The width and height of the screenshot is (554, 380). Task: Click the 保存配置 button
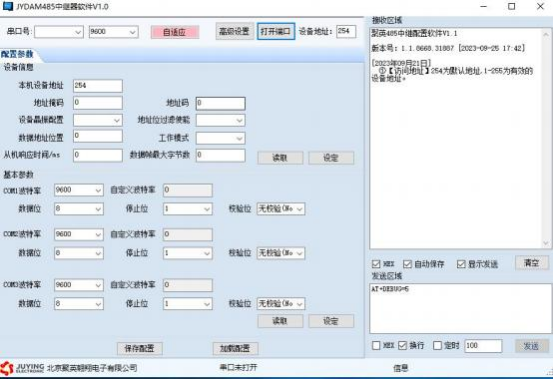[x=140, y=349]
